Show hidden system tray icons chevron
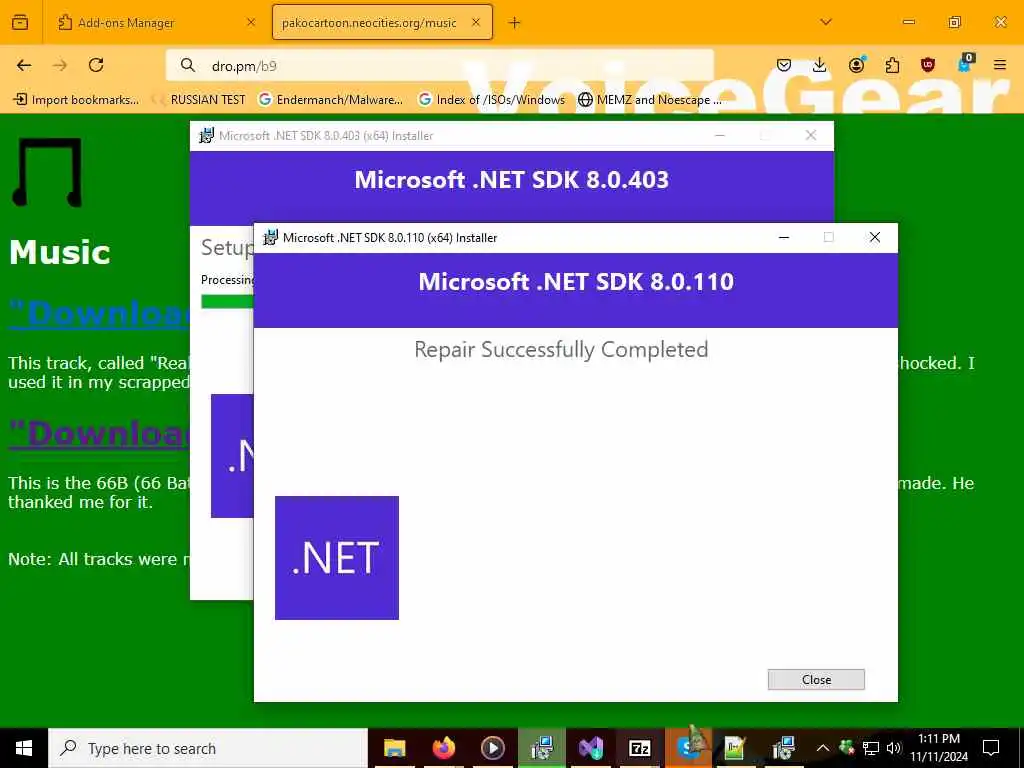1024x768 pixels. [823, 748]
